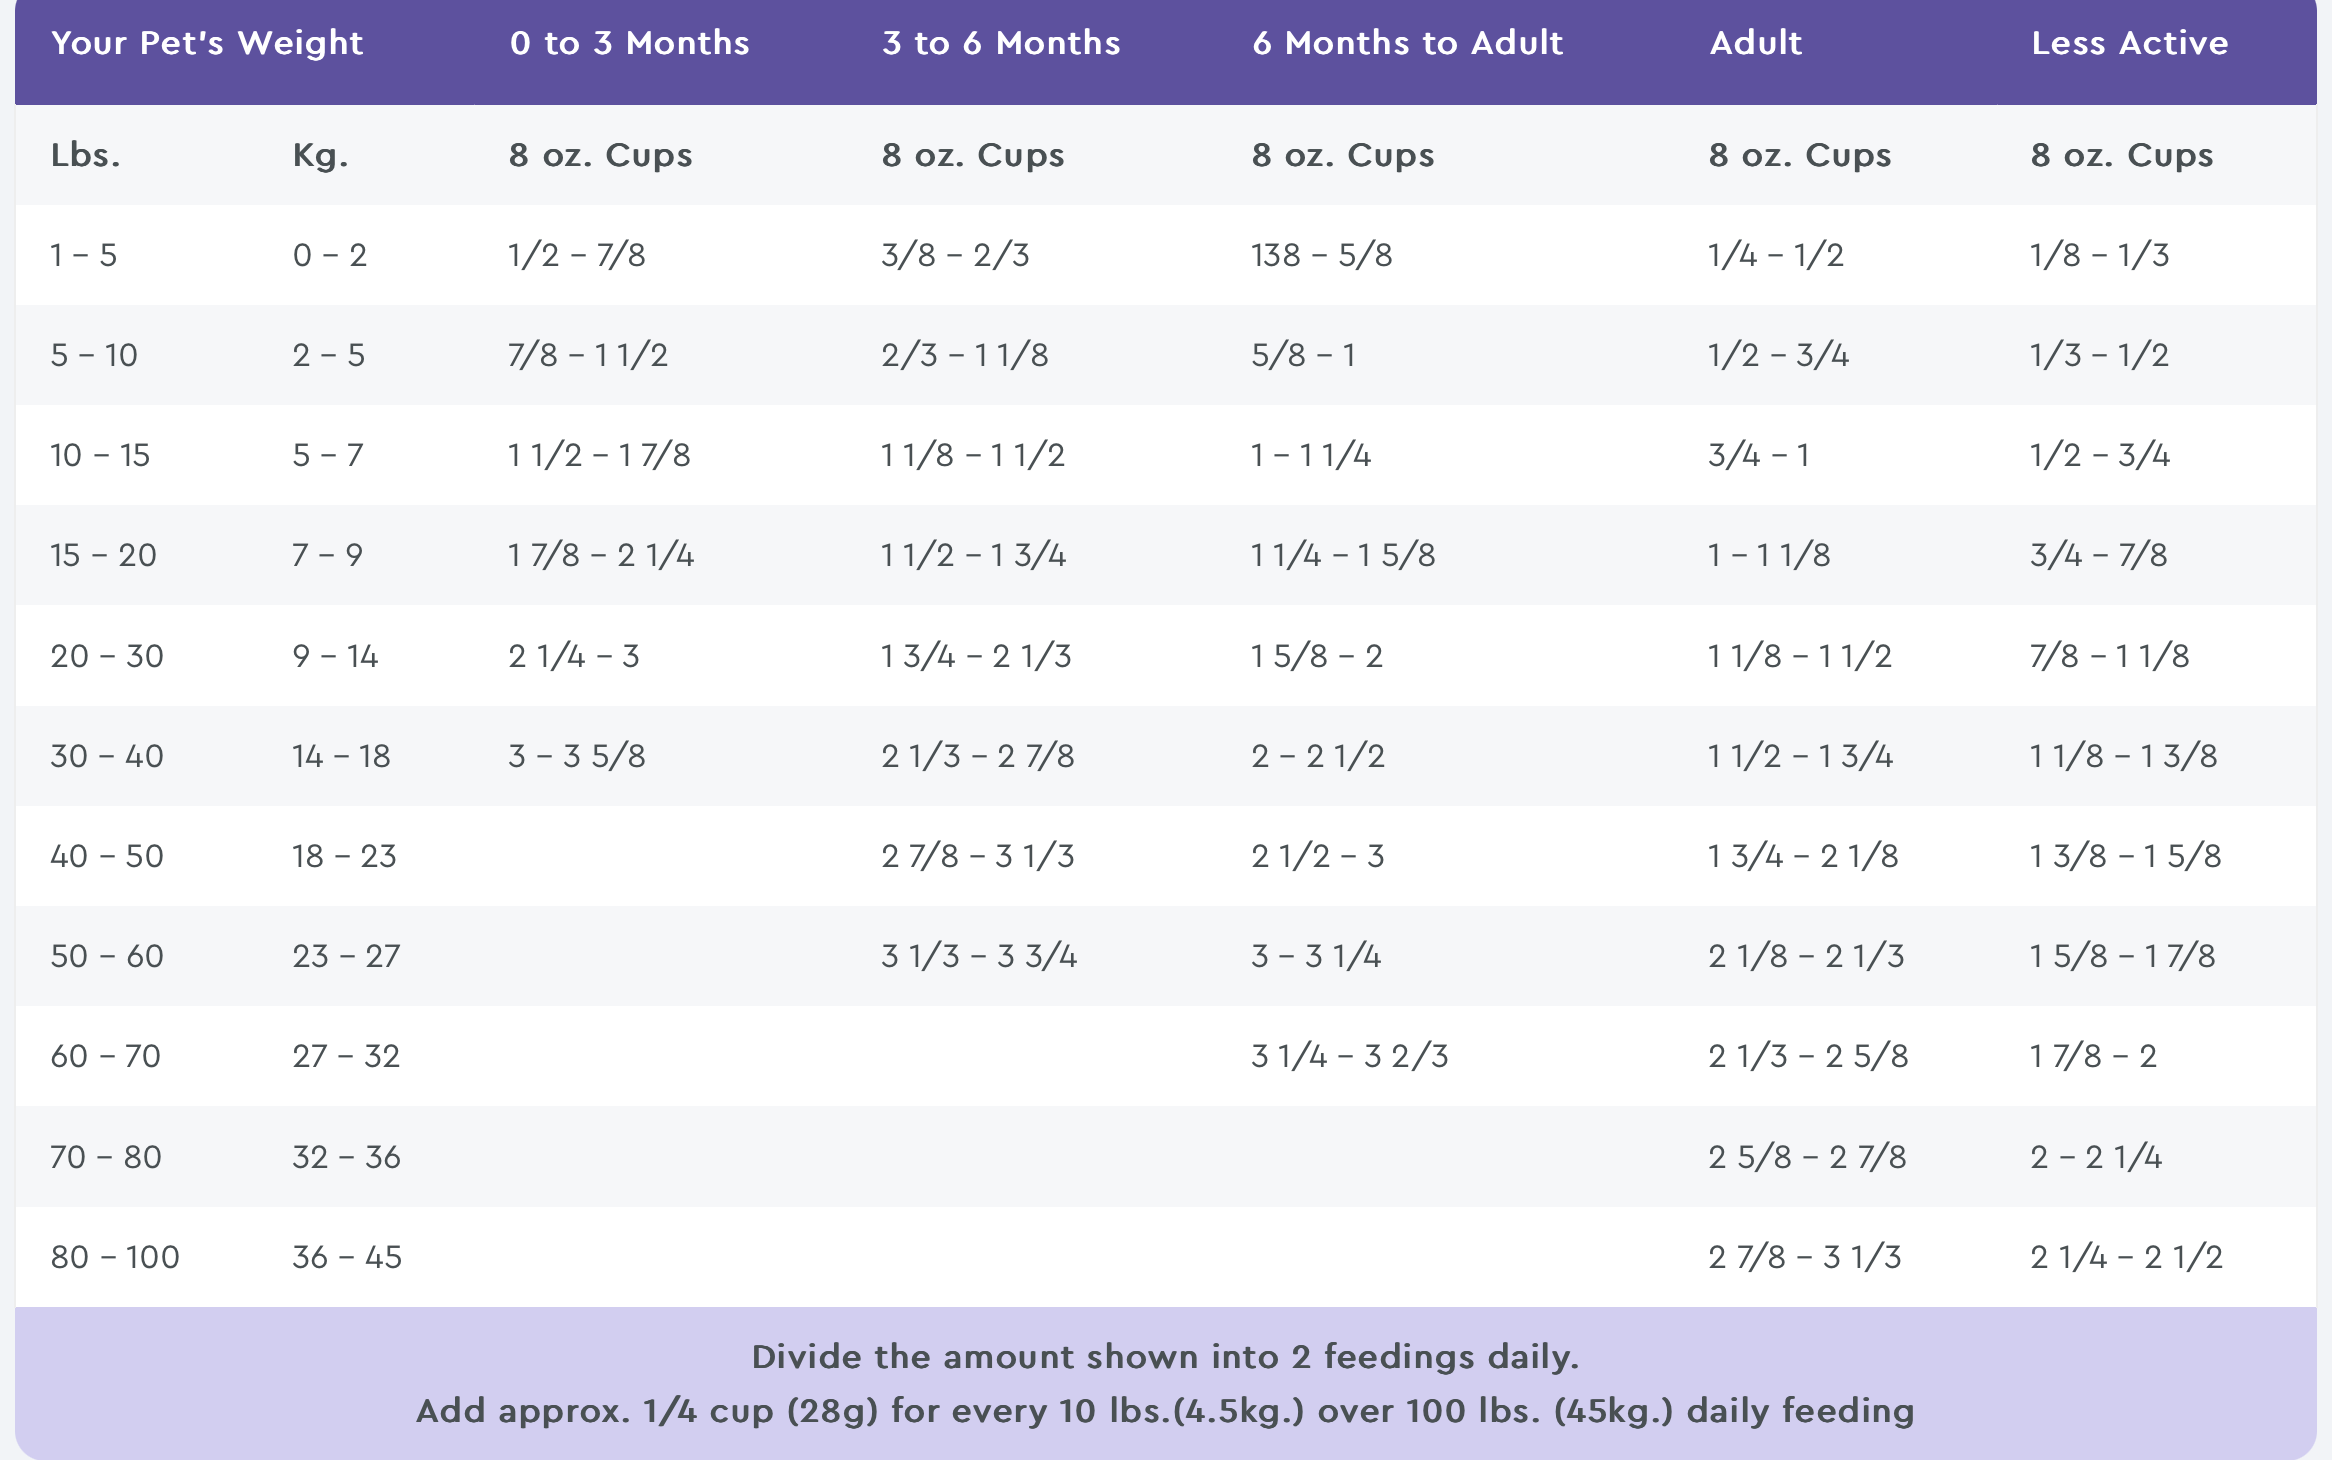Image resolution: width=2332 pixels, height=1460 pixels.
Task: Select the "Less Active" column header
Action: click(2129, 43)
